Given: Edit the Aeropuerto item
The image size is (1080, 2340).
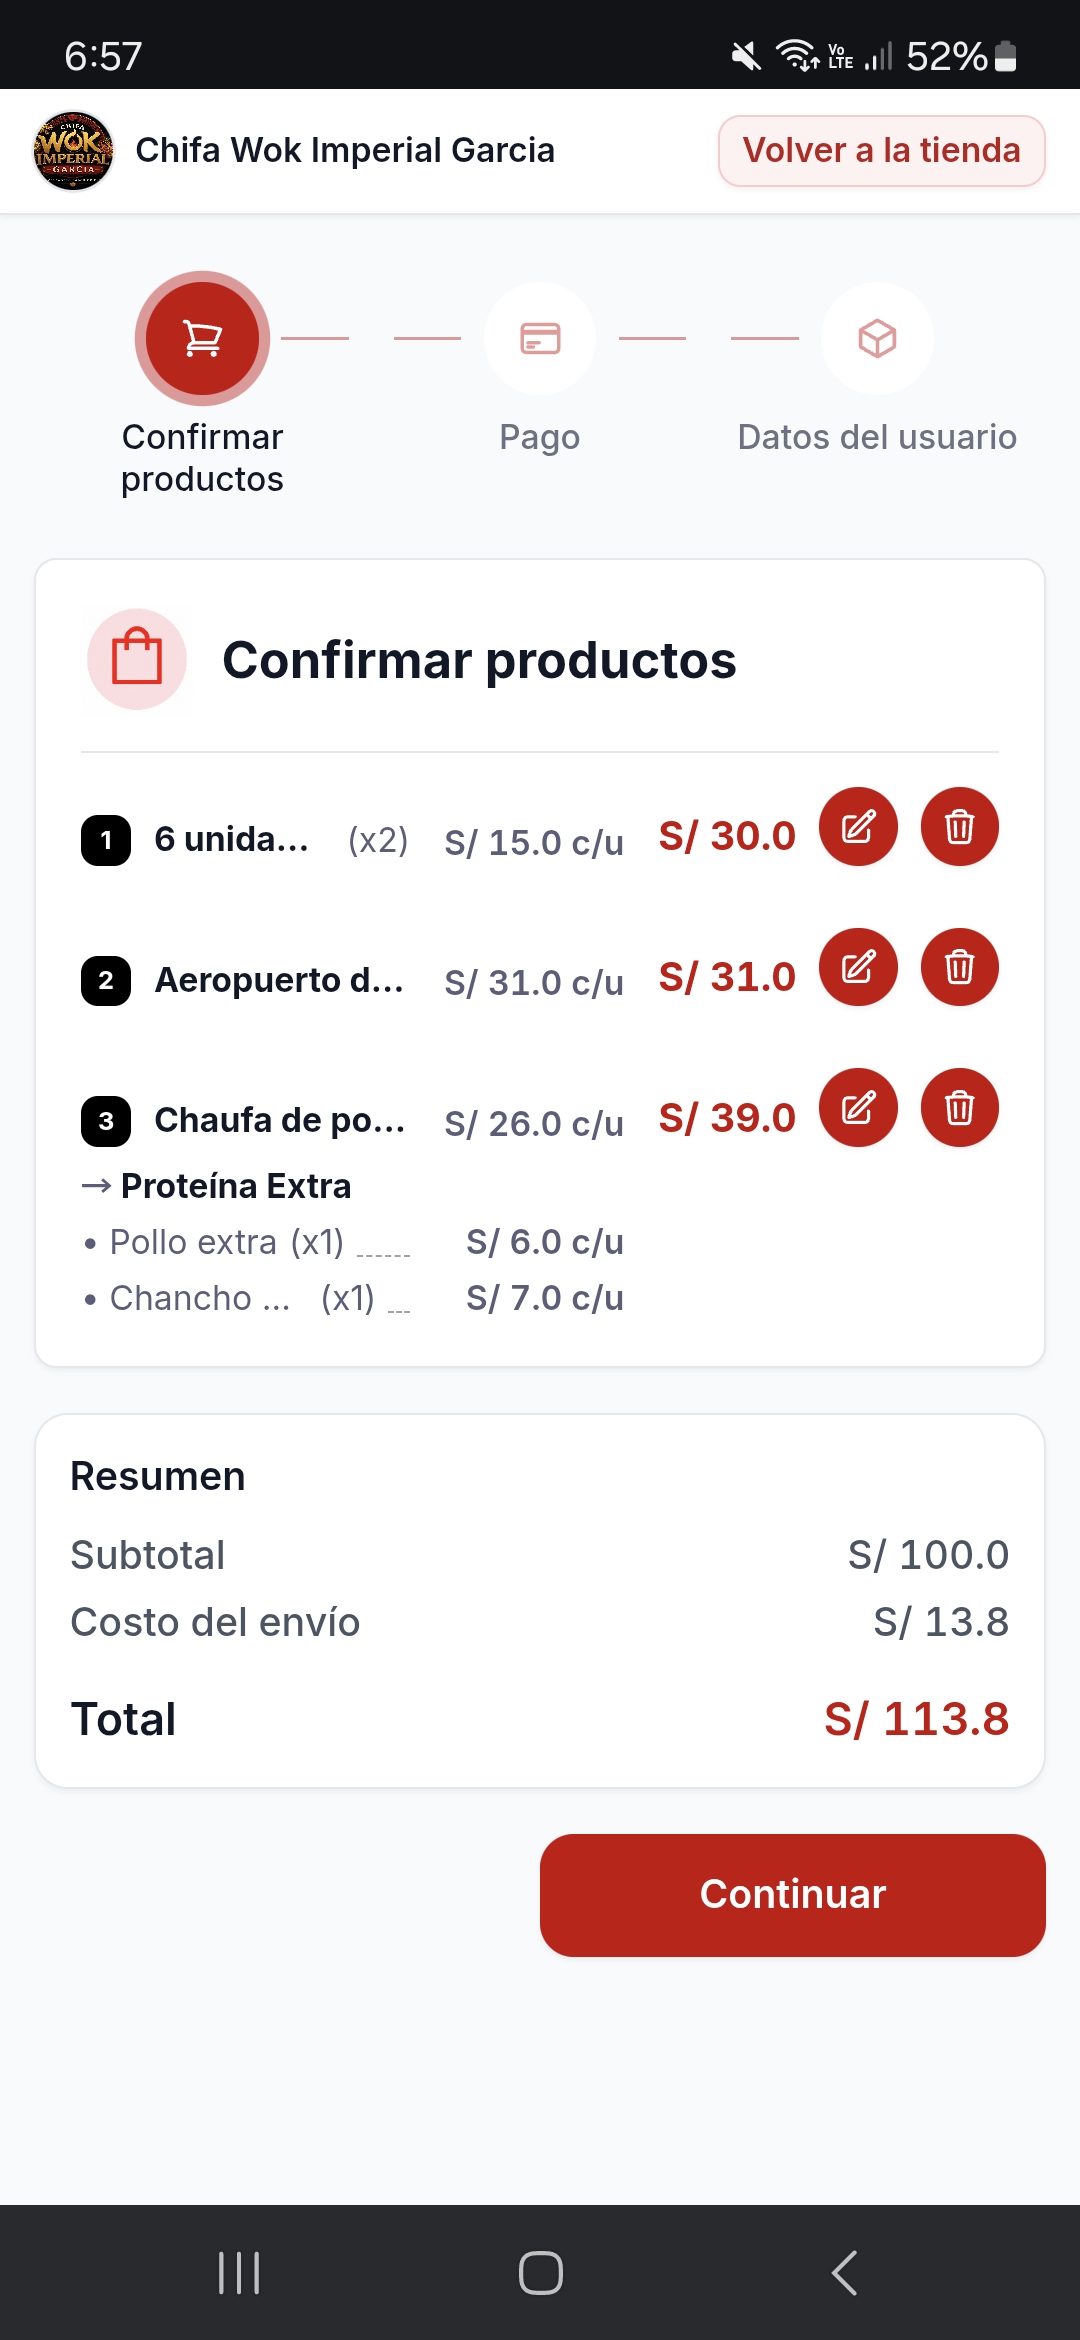Looking at the screenshot, I should point(858,967).
